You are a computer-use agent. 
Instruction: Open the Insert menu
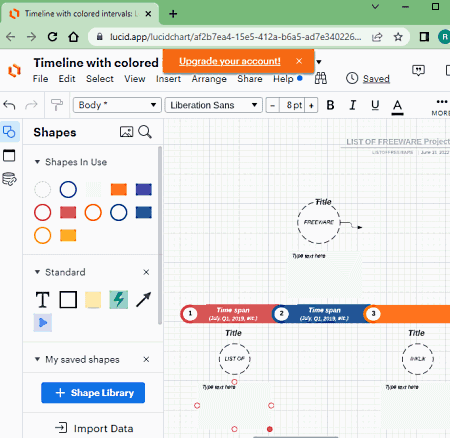(168, 79)
